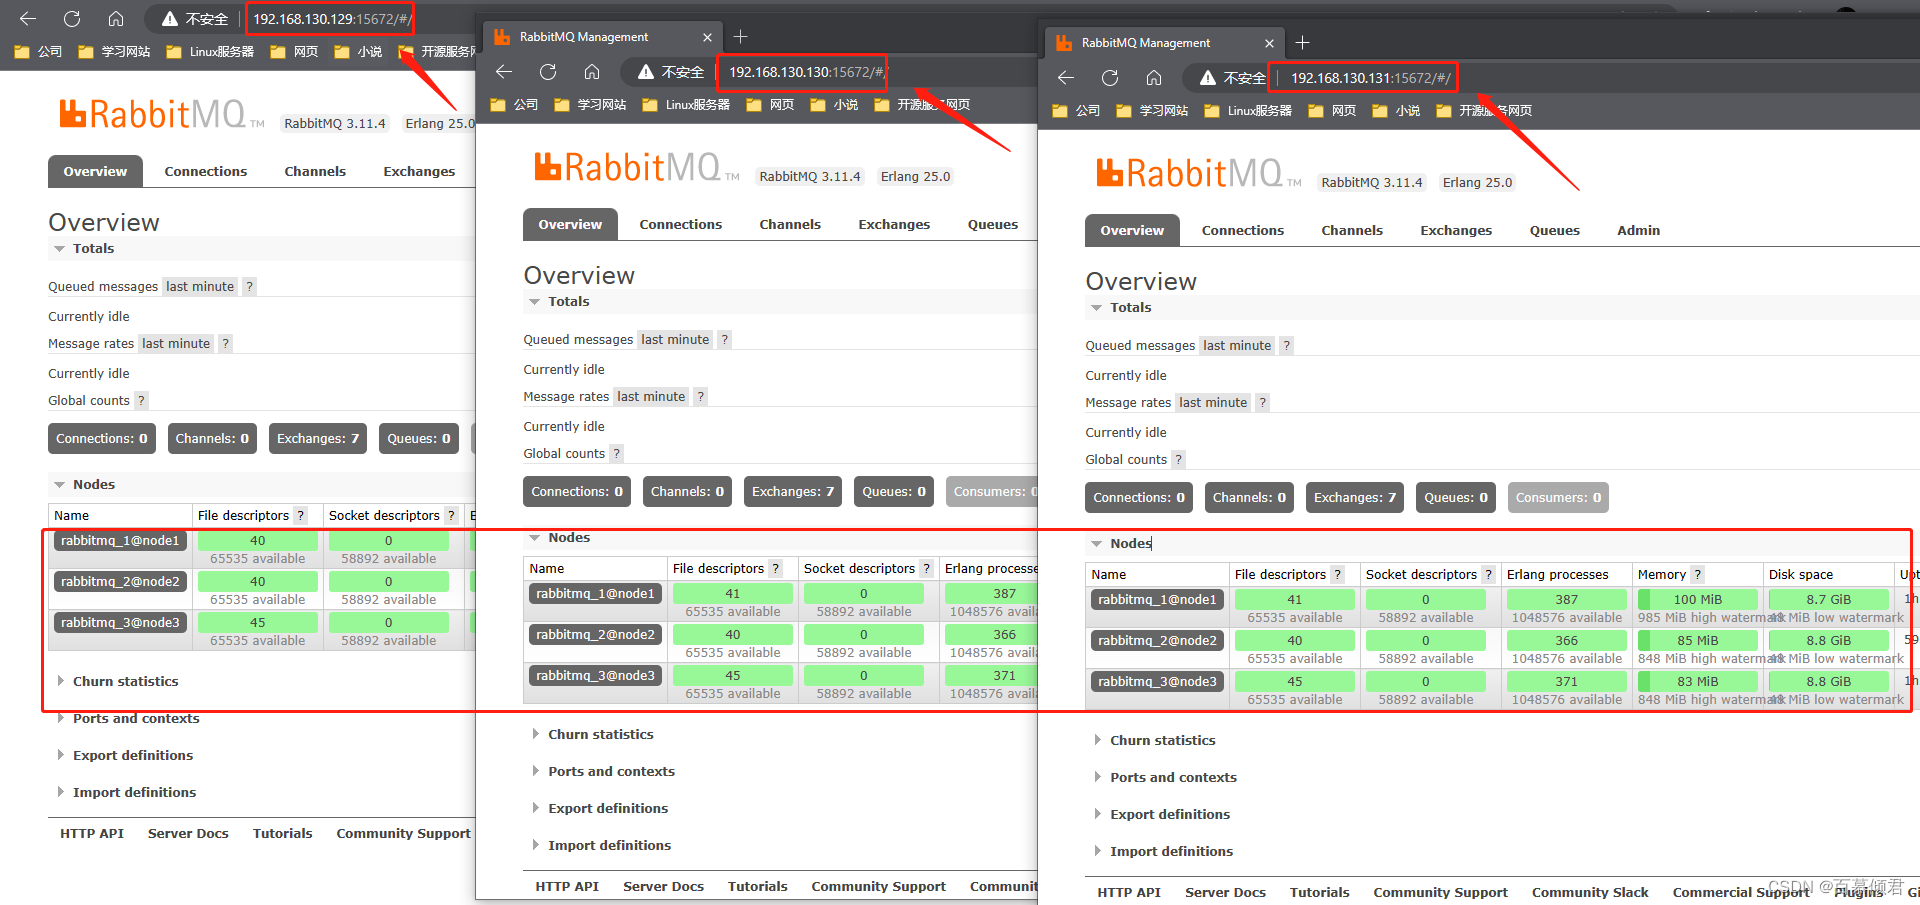1920x905 pixels.
Task: Click Connections: 0 count in middle window
Action: [577, 492]
